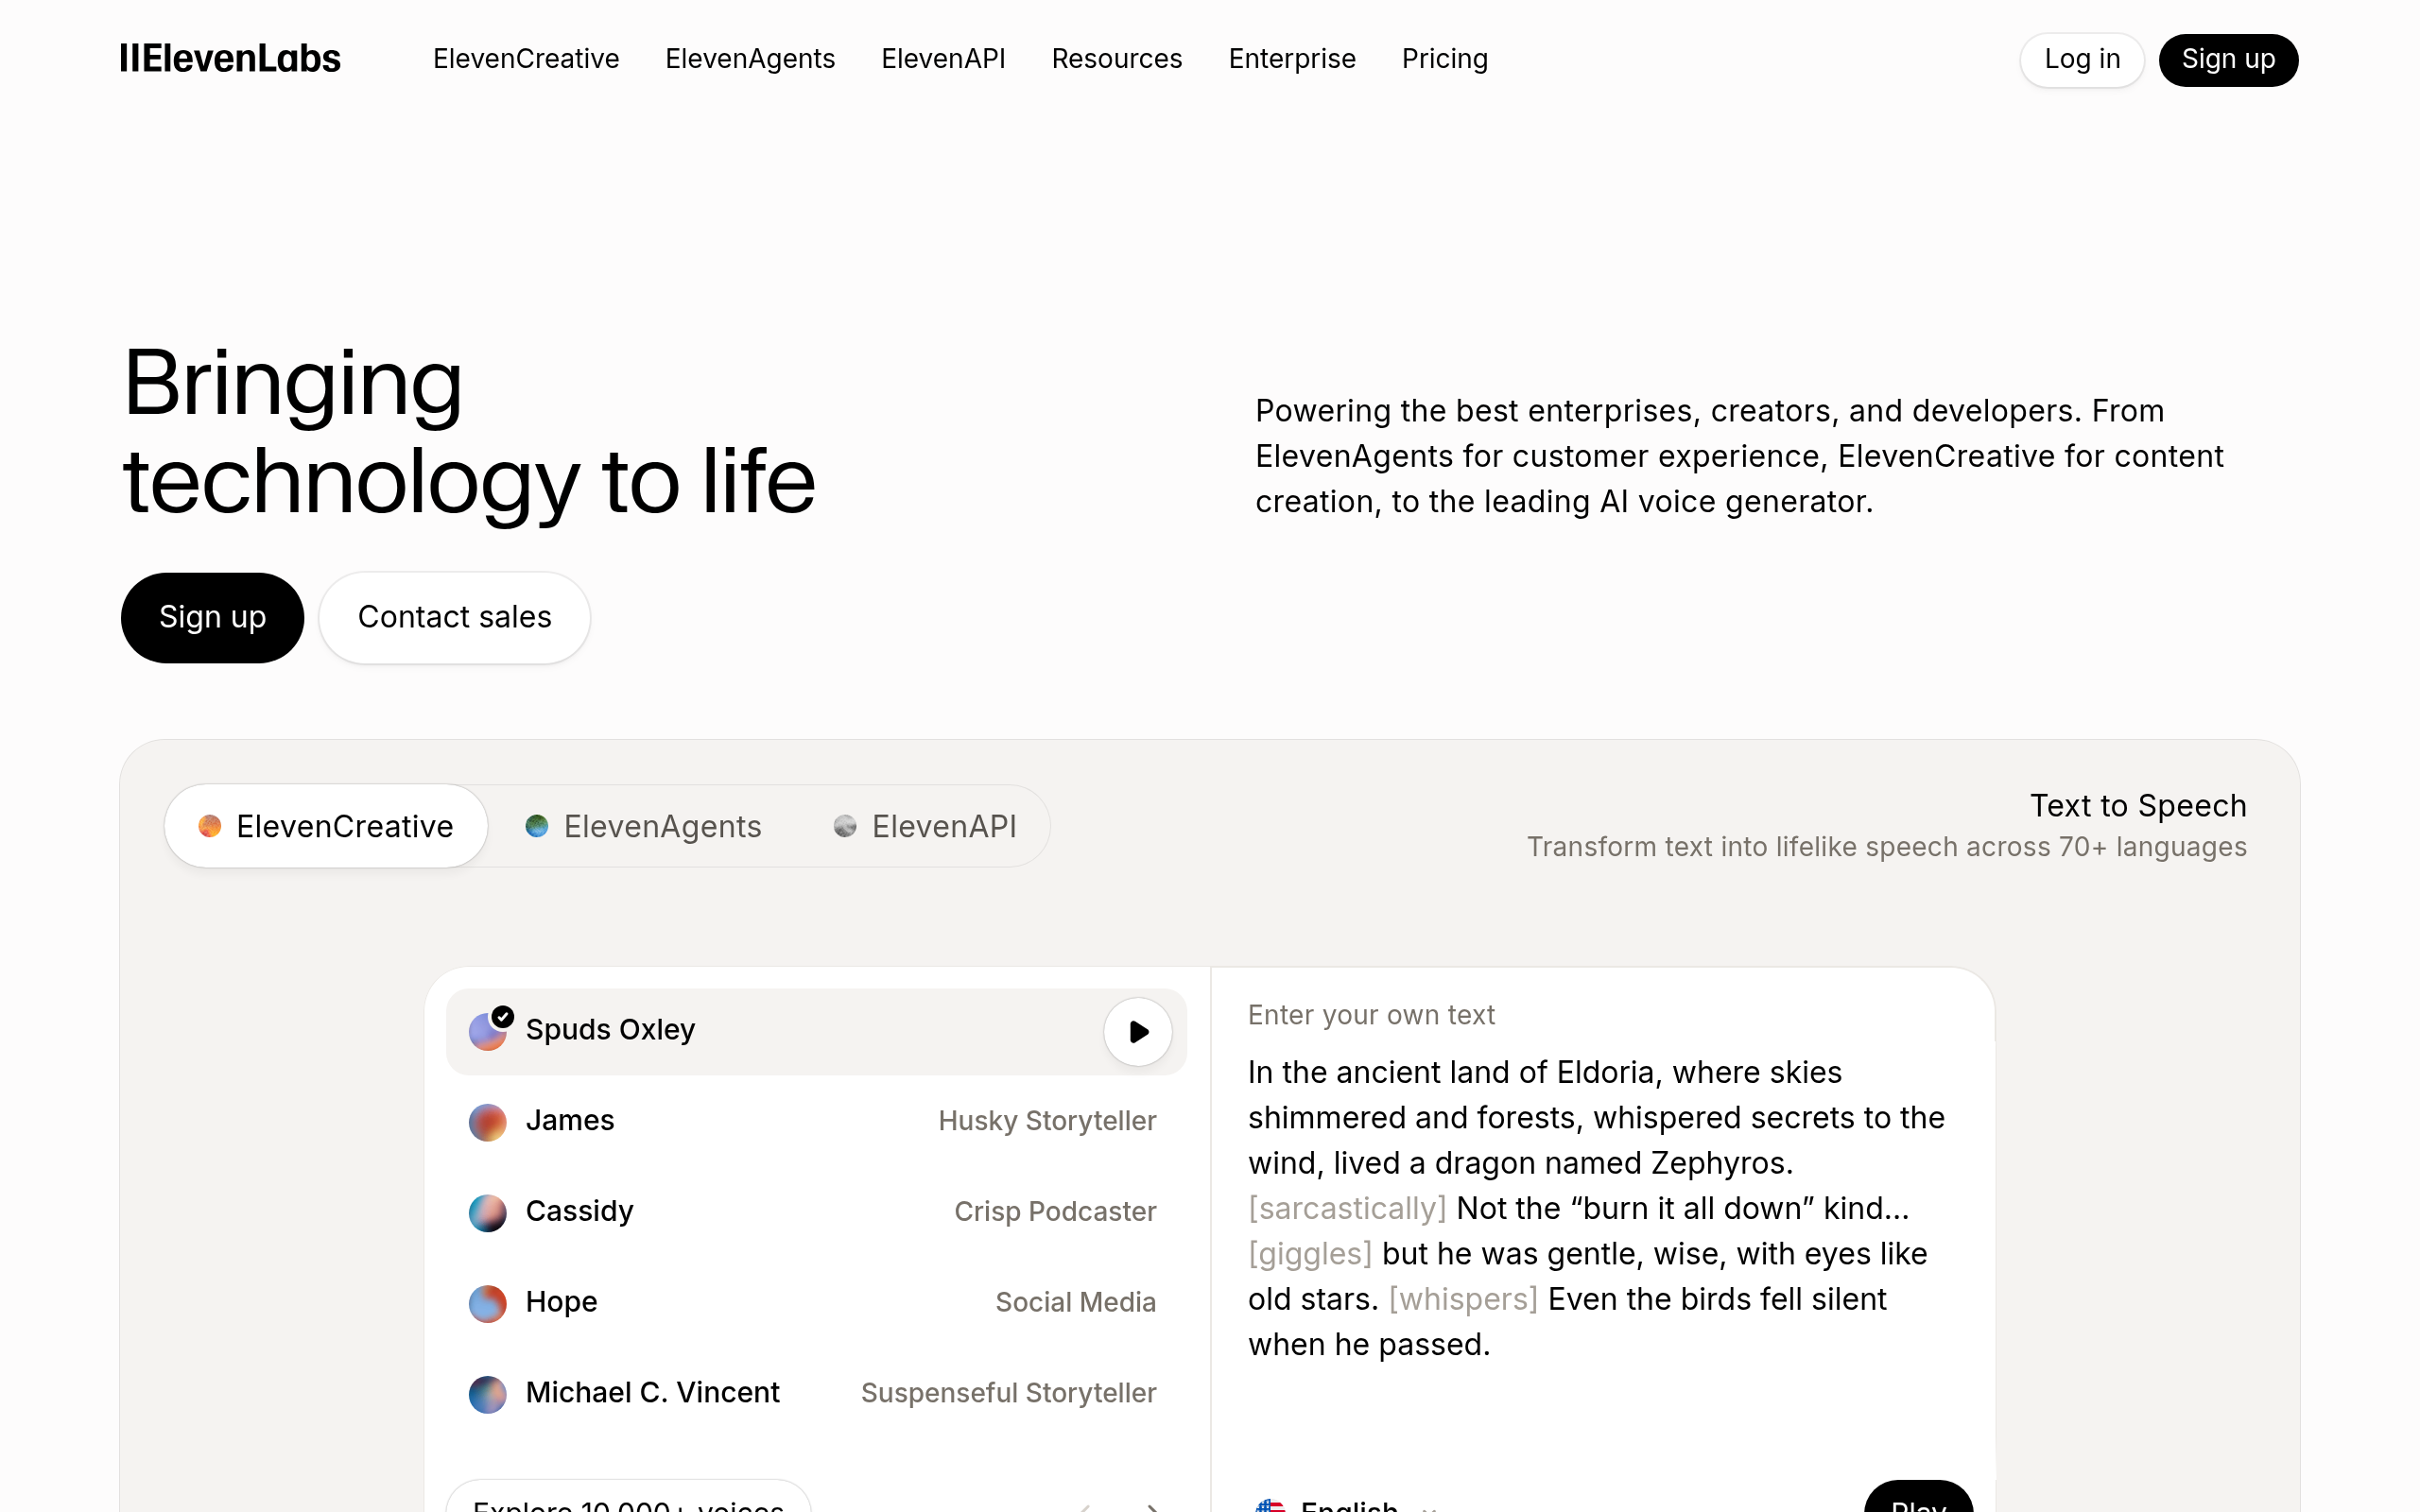
Task: View the Pricing page
Action: (x=1444, y=59)
